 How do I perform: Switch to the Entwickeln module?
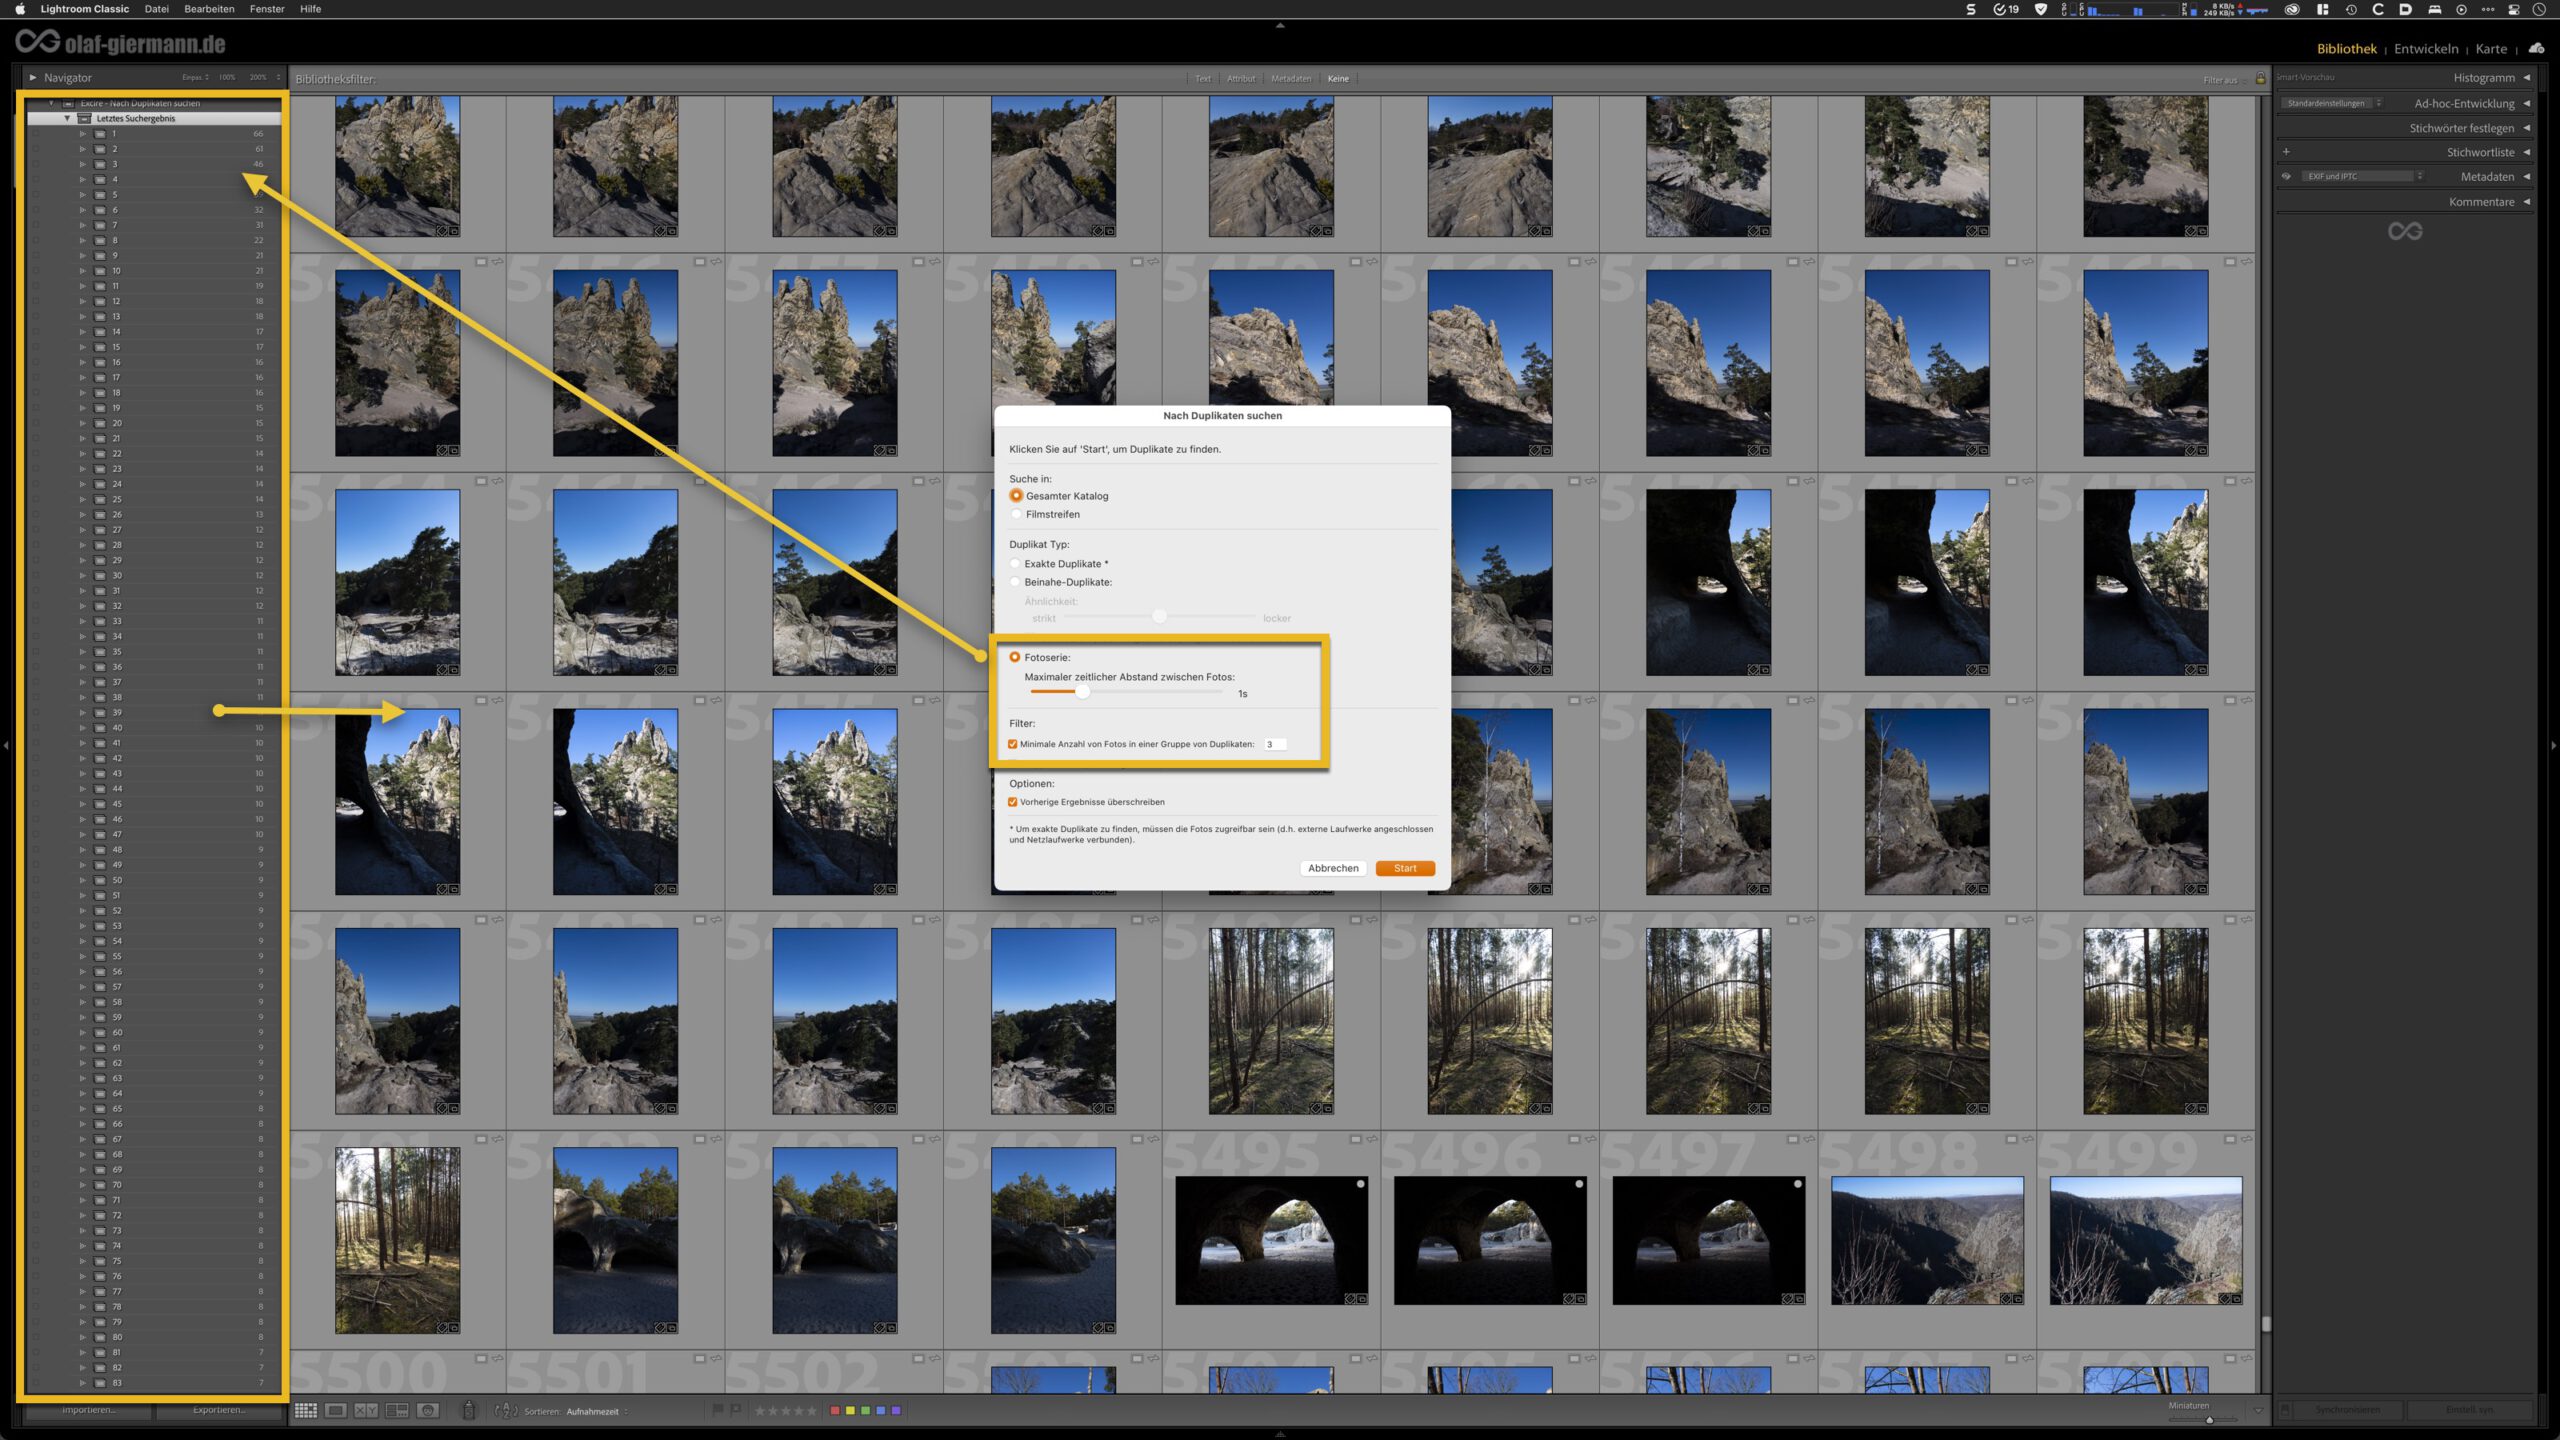2425,49
